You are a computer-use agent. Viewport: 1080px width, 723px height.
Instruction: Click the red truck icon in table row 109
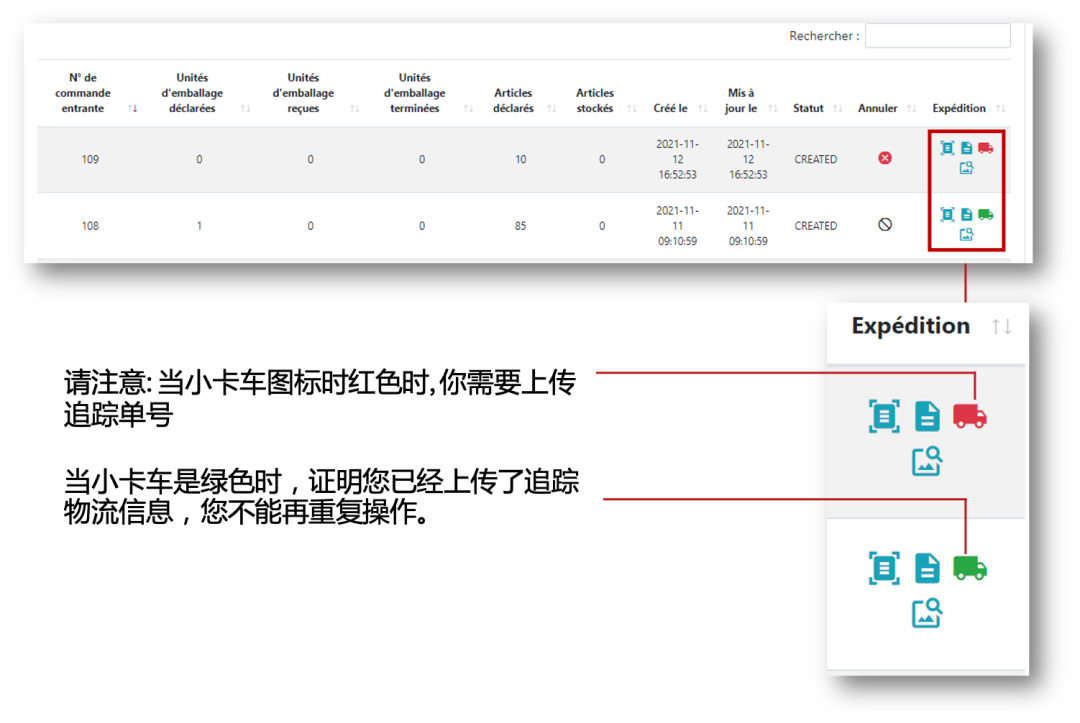[x=985, y=148]
